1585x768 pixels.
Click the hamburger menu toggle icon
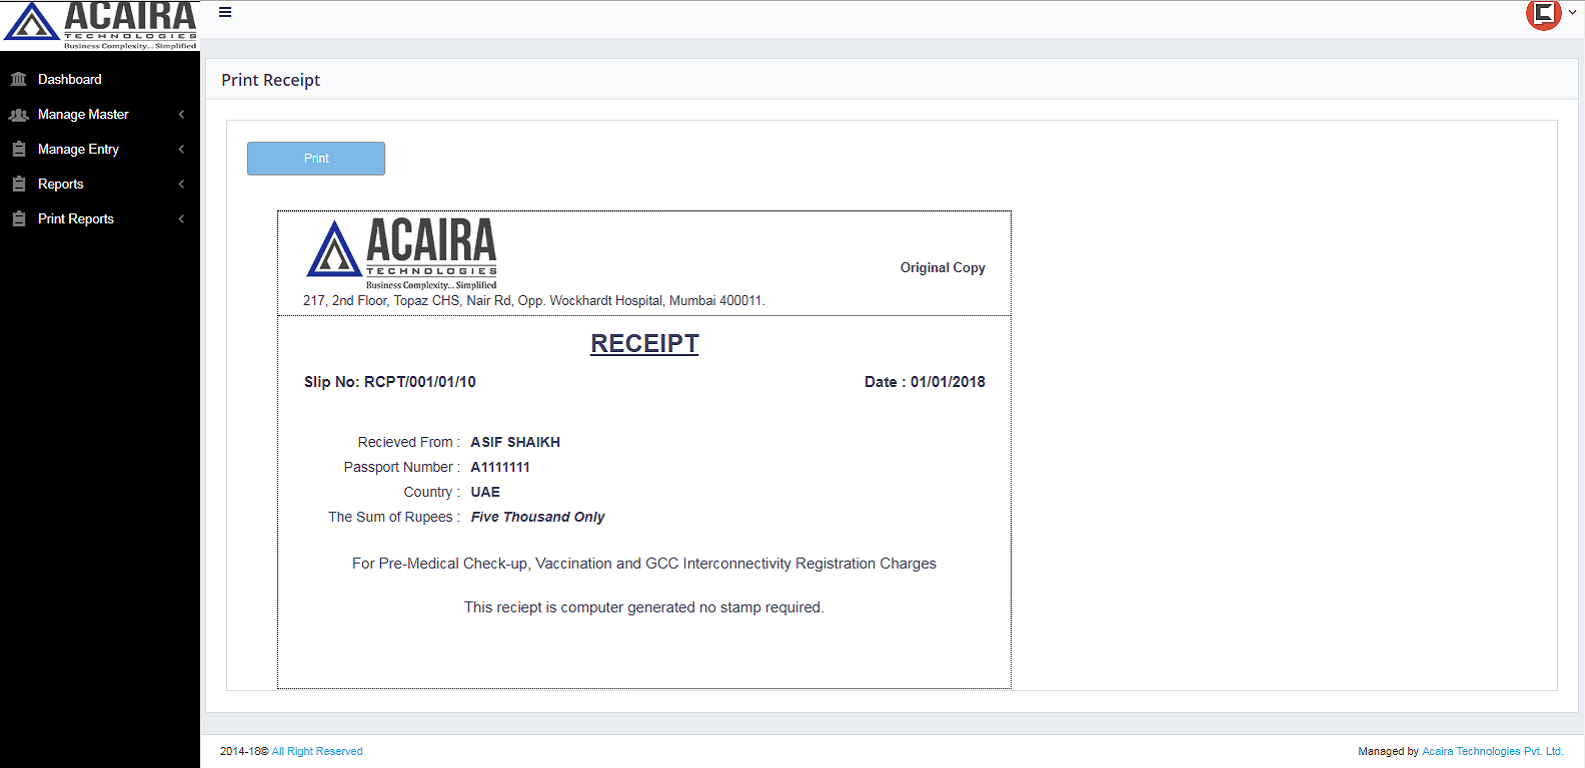pos(225,13)
